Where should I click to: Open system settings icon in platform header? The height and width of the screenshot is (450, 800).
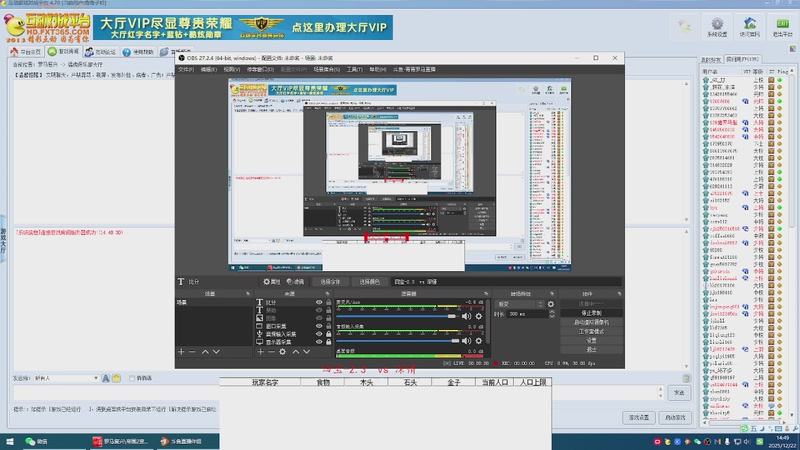pyautogui.click(x=717, y=27)
